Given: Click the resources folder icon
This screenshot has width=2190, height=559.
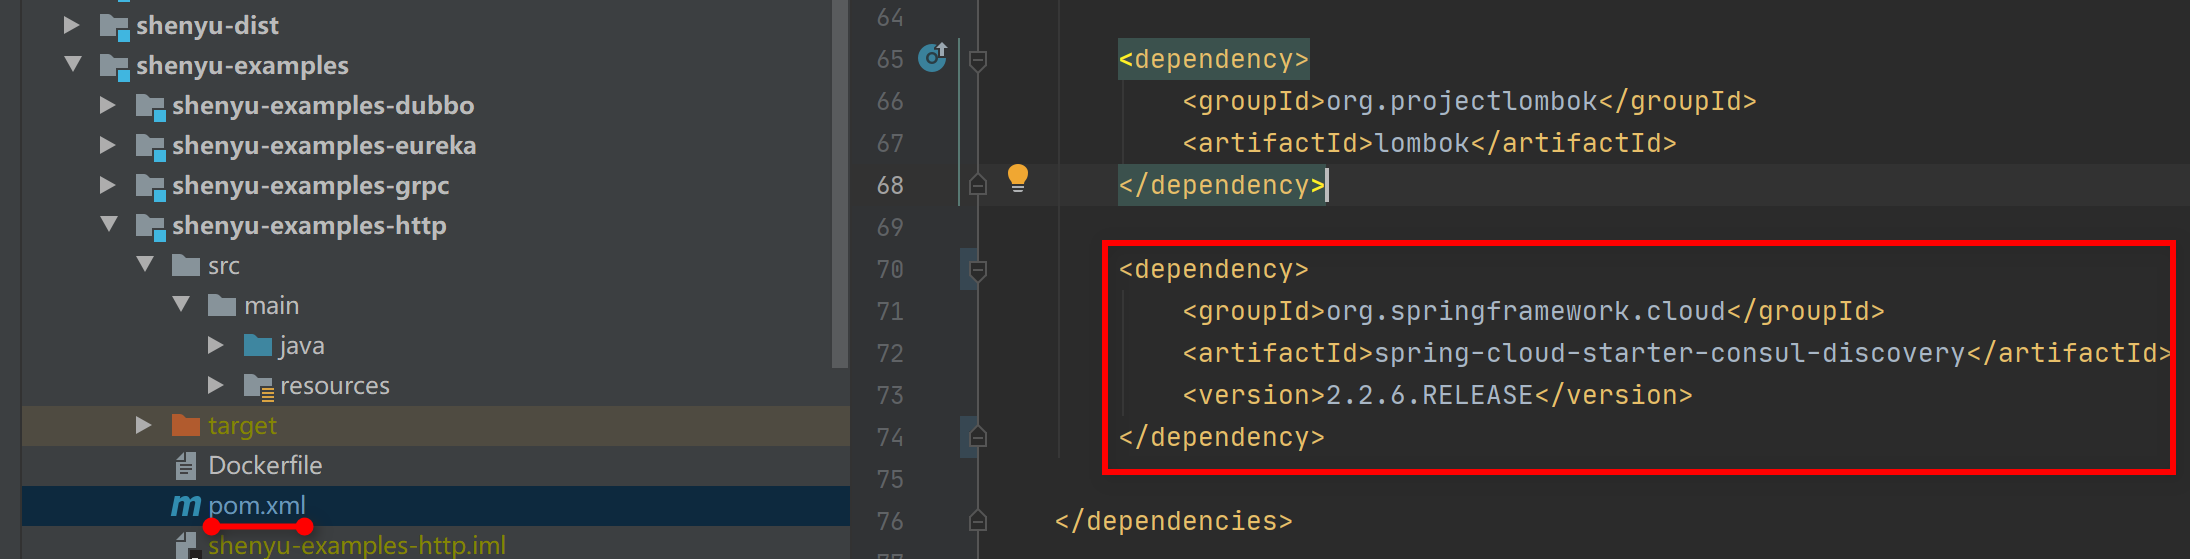Looking at the screenshot, I should [258, 386].
